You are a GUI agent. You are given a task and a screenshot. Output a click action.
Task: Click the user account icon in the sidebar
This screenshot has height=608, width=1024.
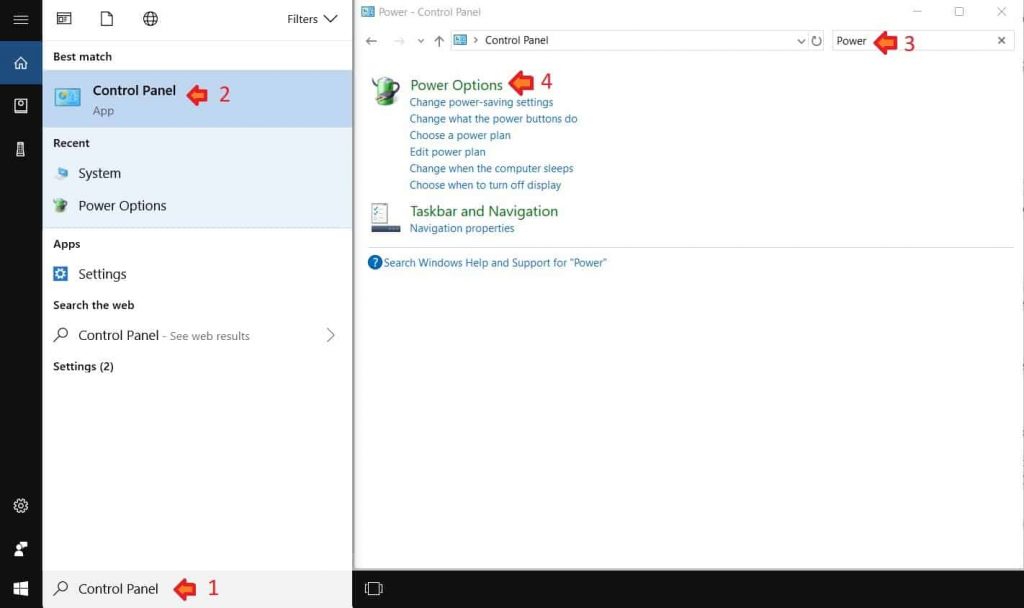20,548
